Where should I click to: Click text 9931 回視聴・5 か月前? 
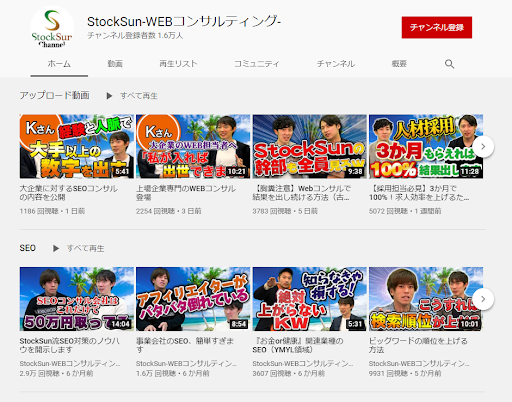pyautogui.click(x=405, y=373)
